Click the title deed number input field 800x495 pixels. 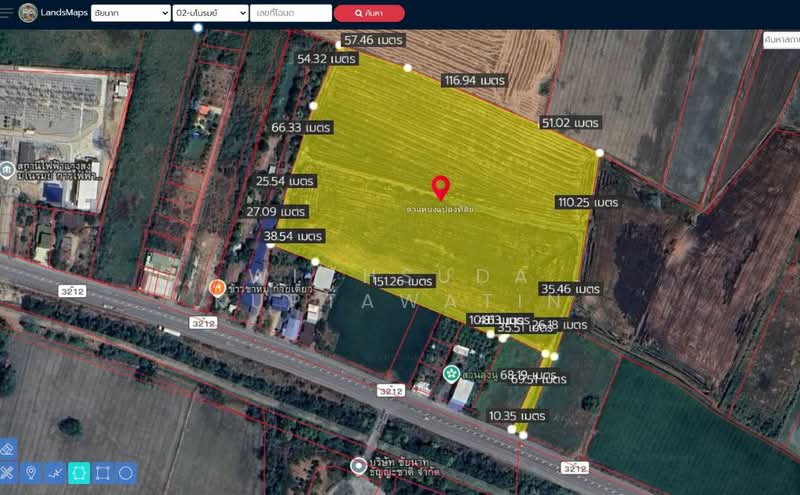tap(291, 13)
